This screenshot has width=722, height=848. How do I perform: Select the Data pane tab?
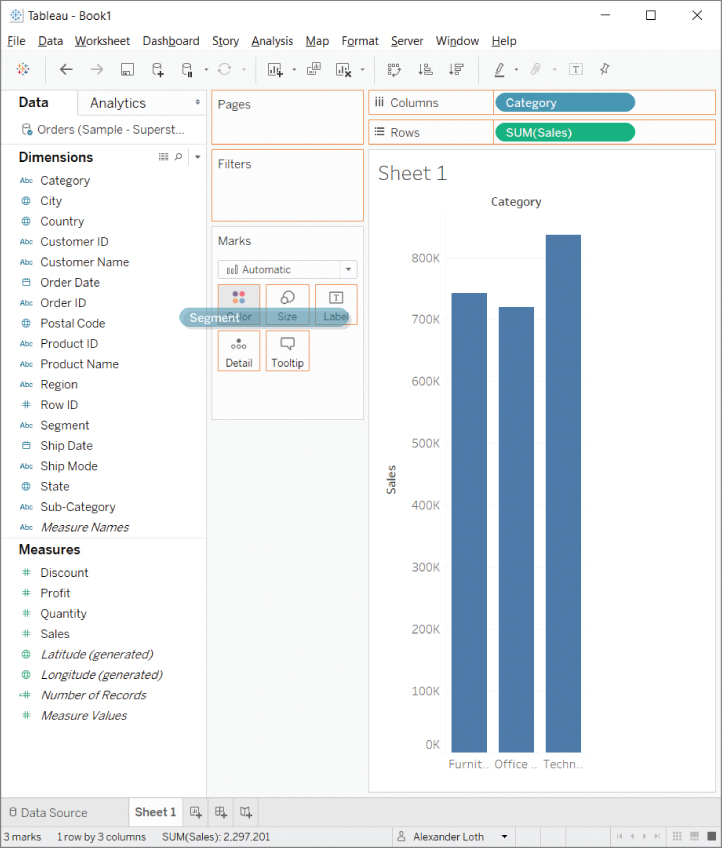[x=34, y=102]
